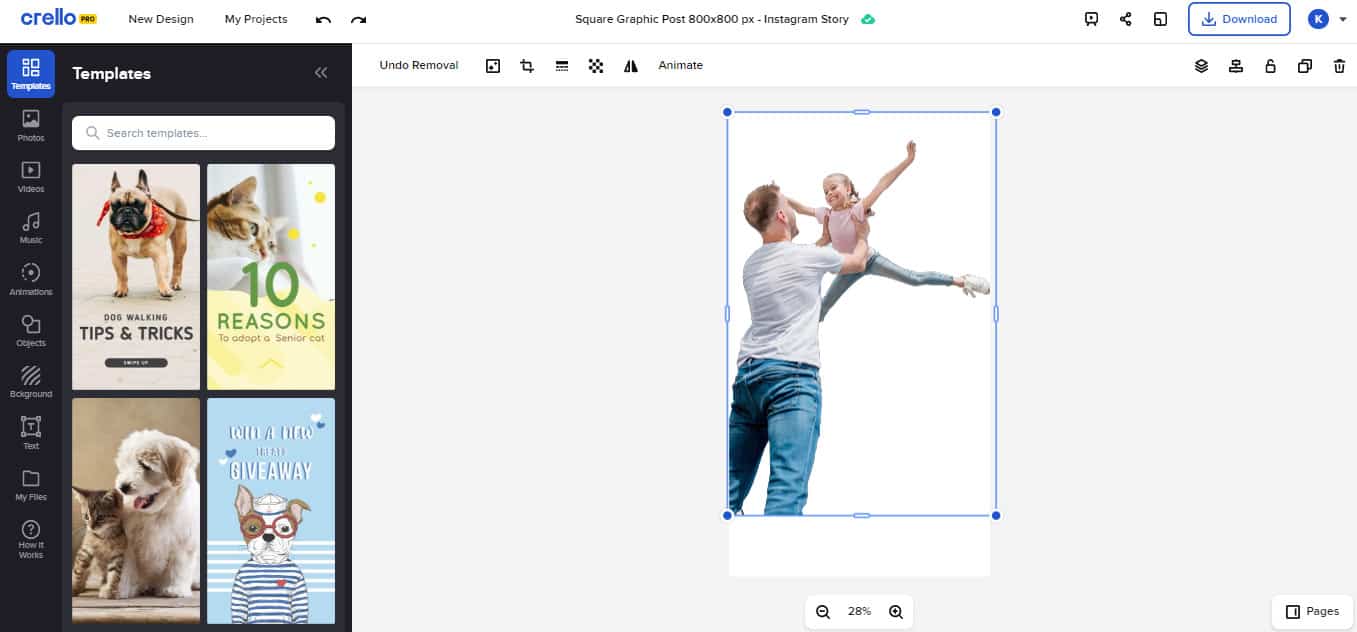The image size is (1357, 632).
Task: Zoom in with the plus magnifier
Action: coord(896,612)
